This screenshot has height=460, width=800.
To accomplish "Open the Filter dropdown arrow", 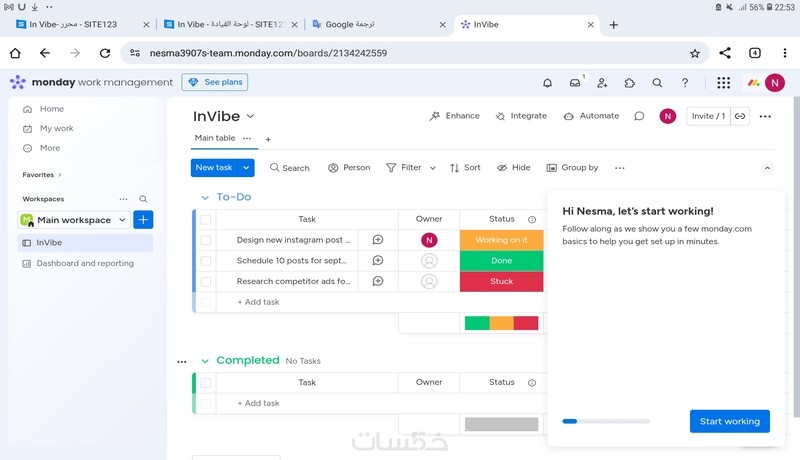I will click(x=433, y=168).
